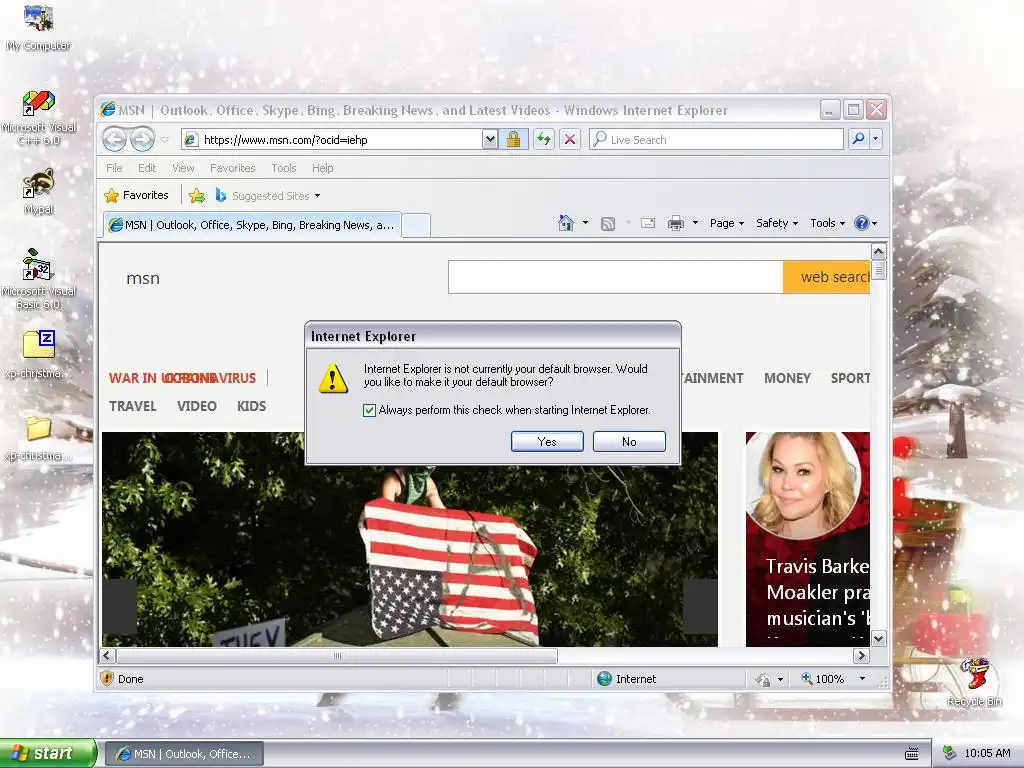Click No in the default browser dialog
The height and width of the screenshot is (768, 1024).
point(629,441)
